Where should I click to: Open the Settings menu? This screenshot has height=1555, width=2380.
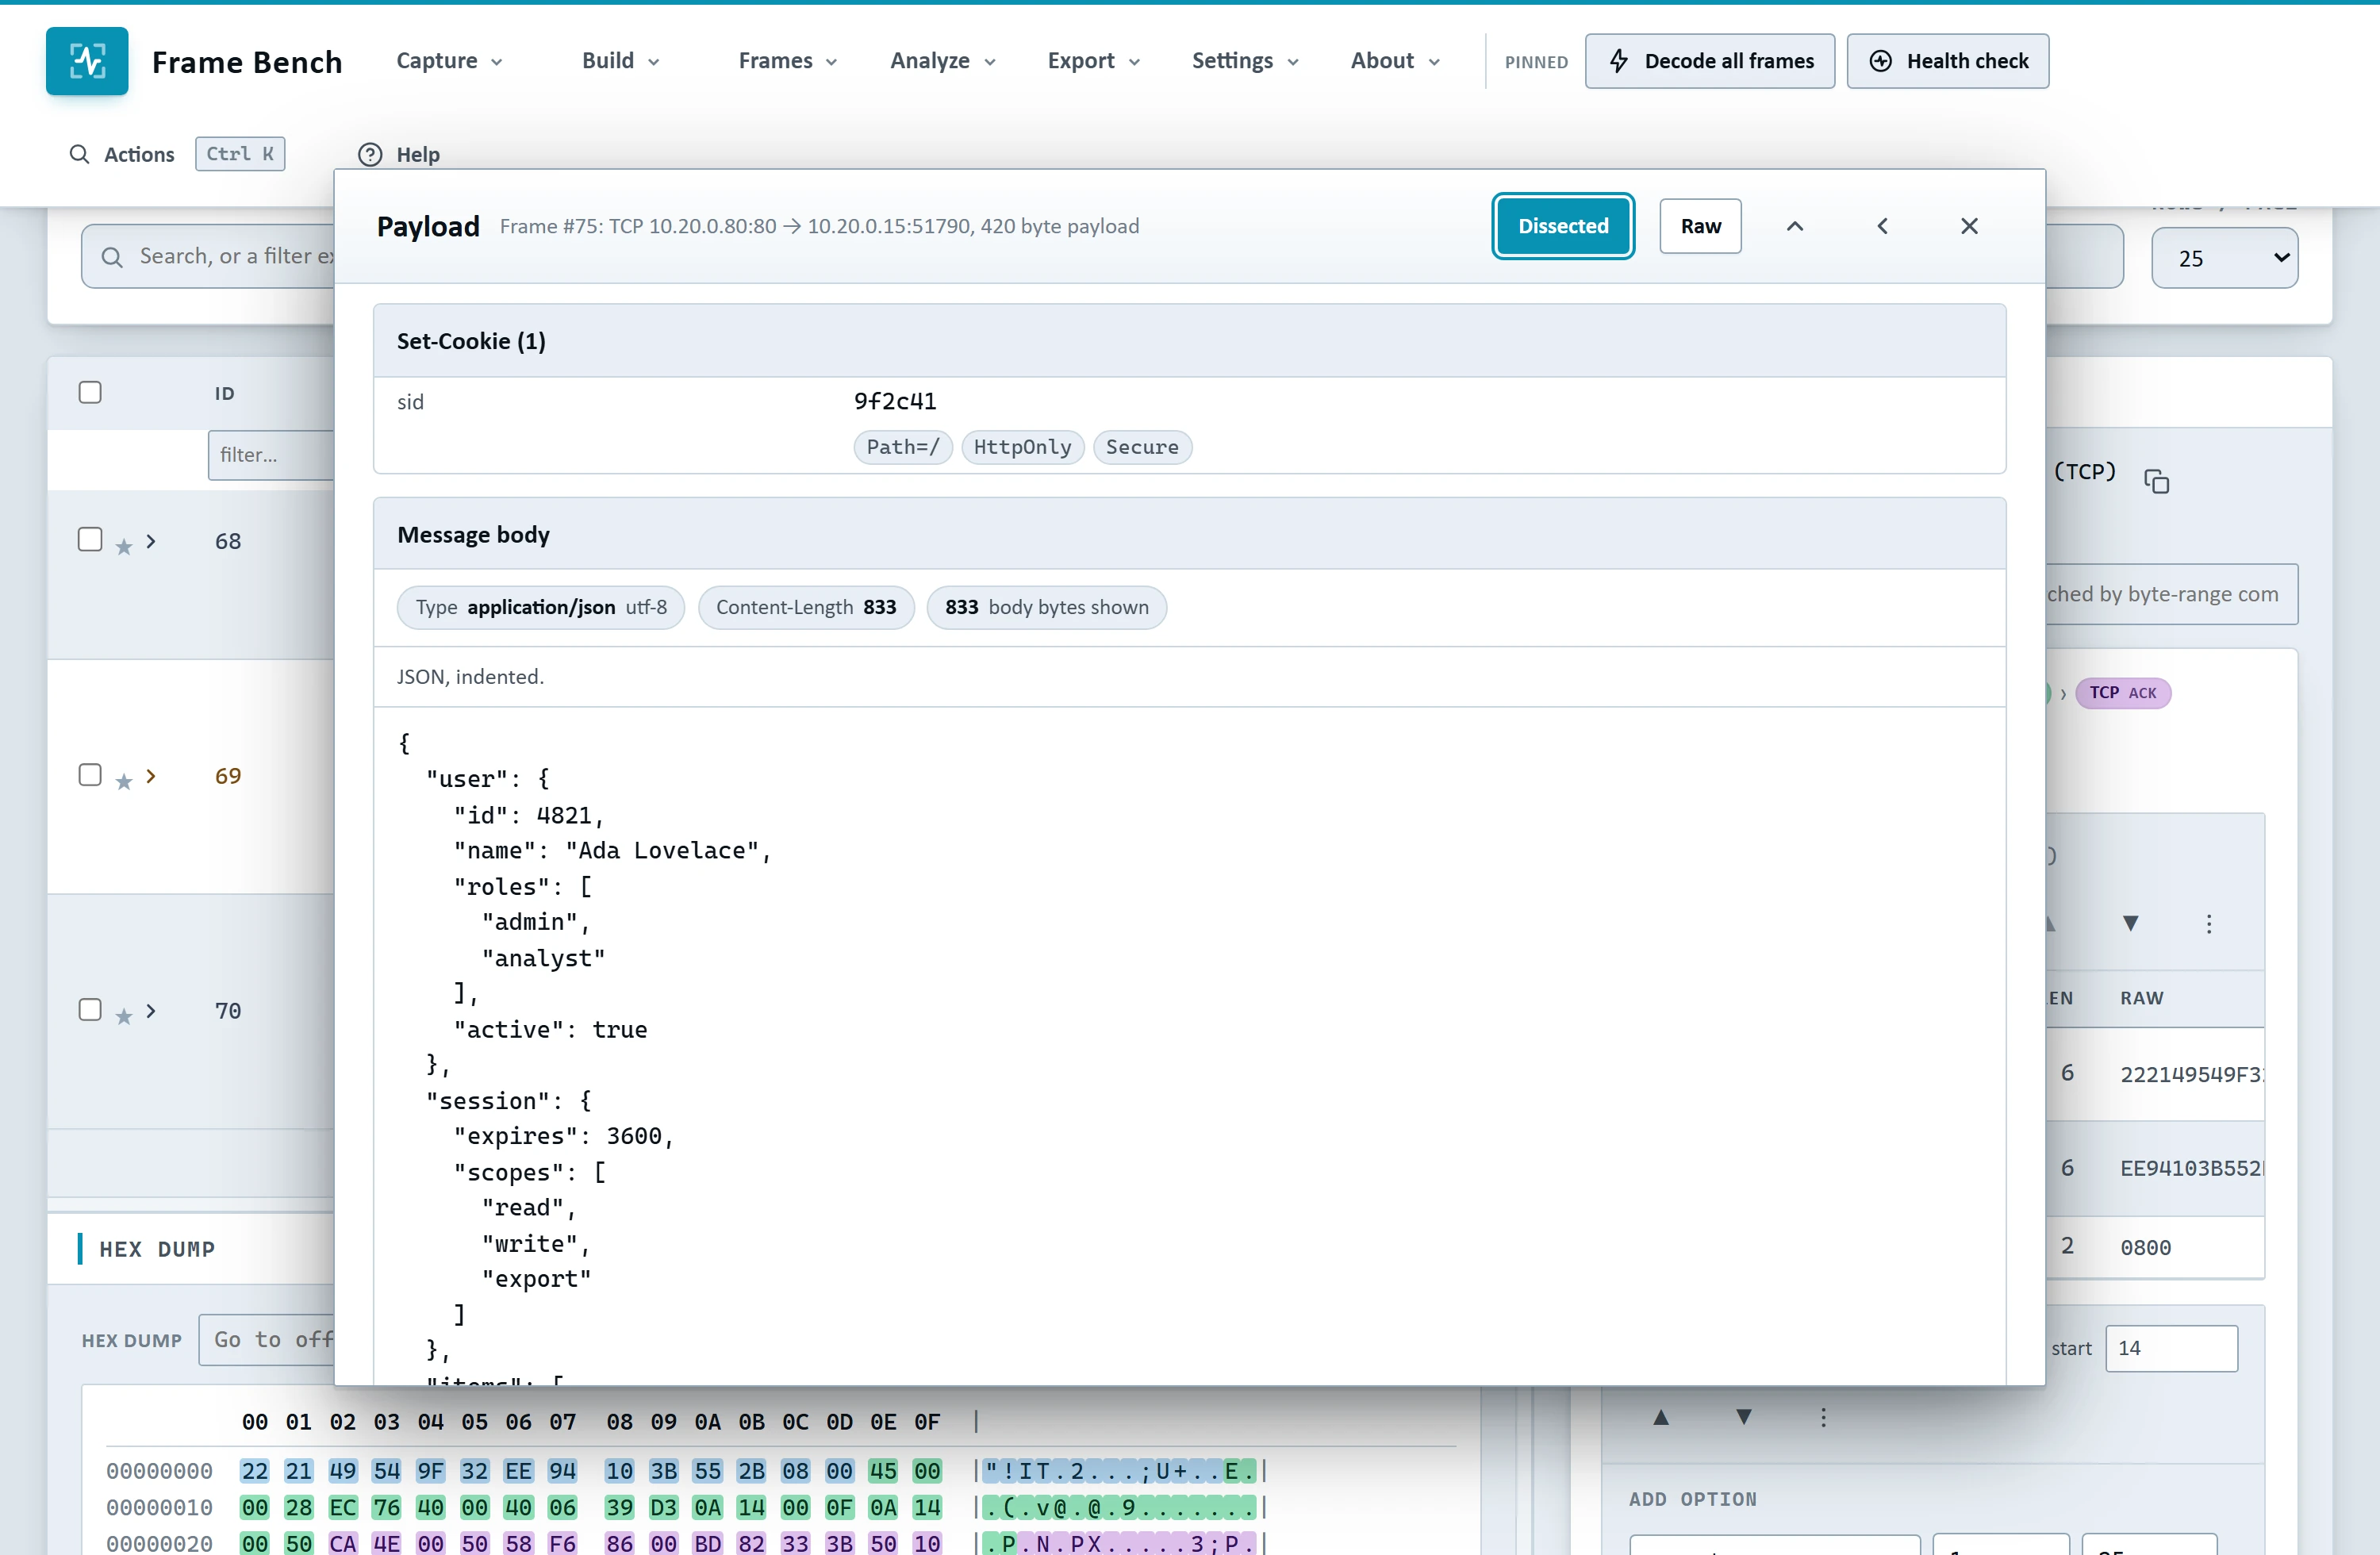[1245, 61]
